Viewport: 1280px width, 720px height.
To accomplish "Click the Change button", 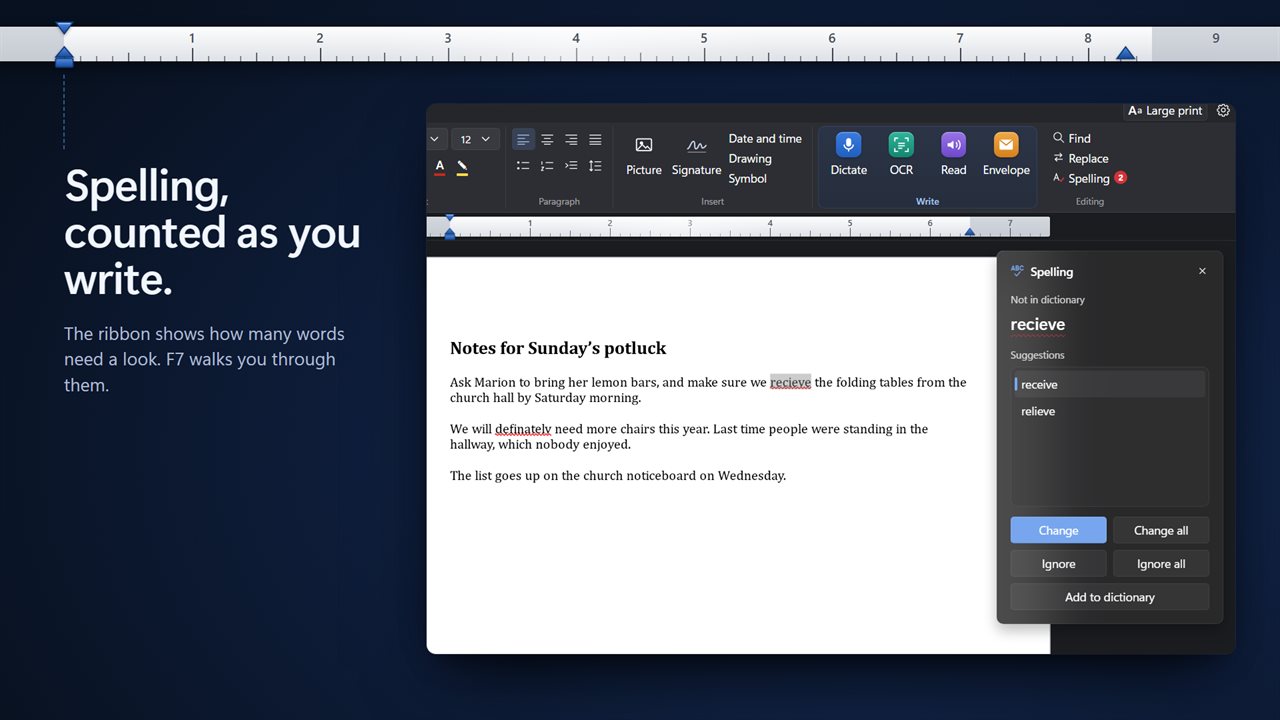I will 1058,530.
